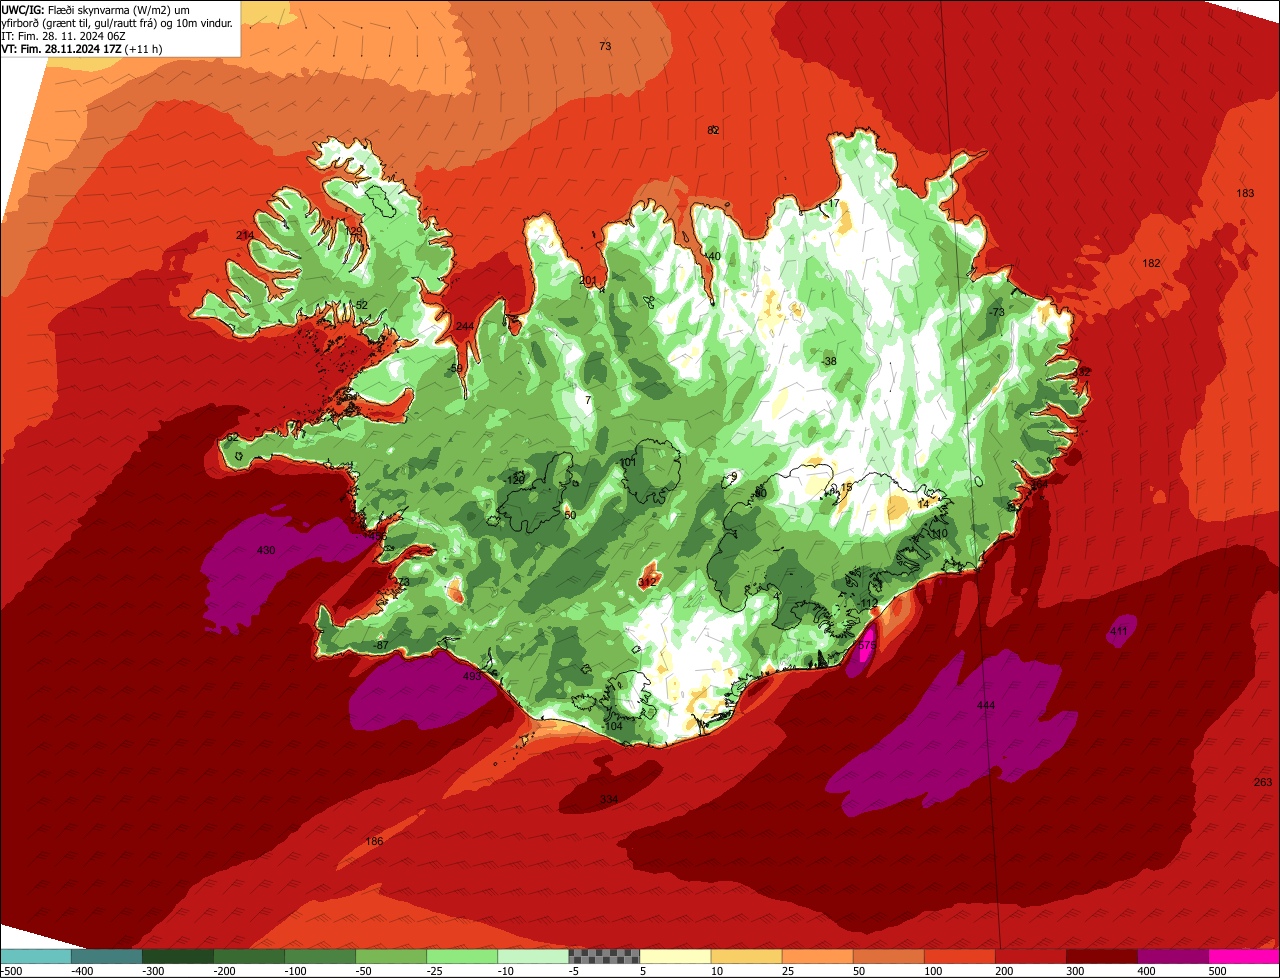Select the darkest green -300 to -200 swatch
The height and width of the screenshot is (978, 1280).
pos(178,956)
